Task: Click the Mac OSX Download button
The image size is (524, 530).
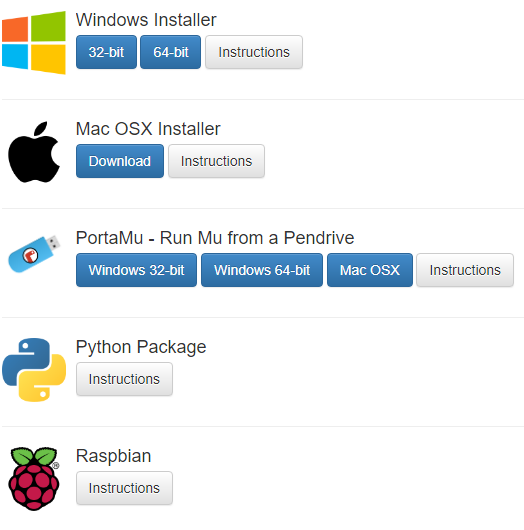Action: pyautogui.click(x=120, y=161)
